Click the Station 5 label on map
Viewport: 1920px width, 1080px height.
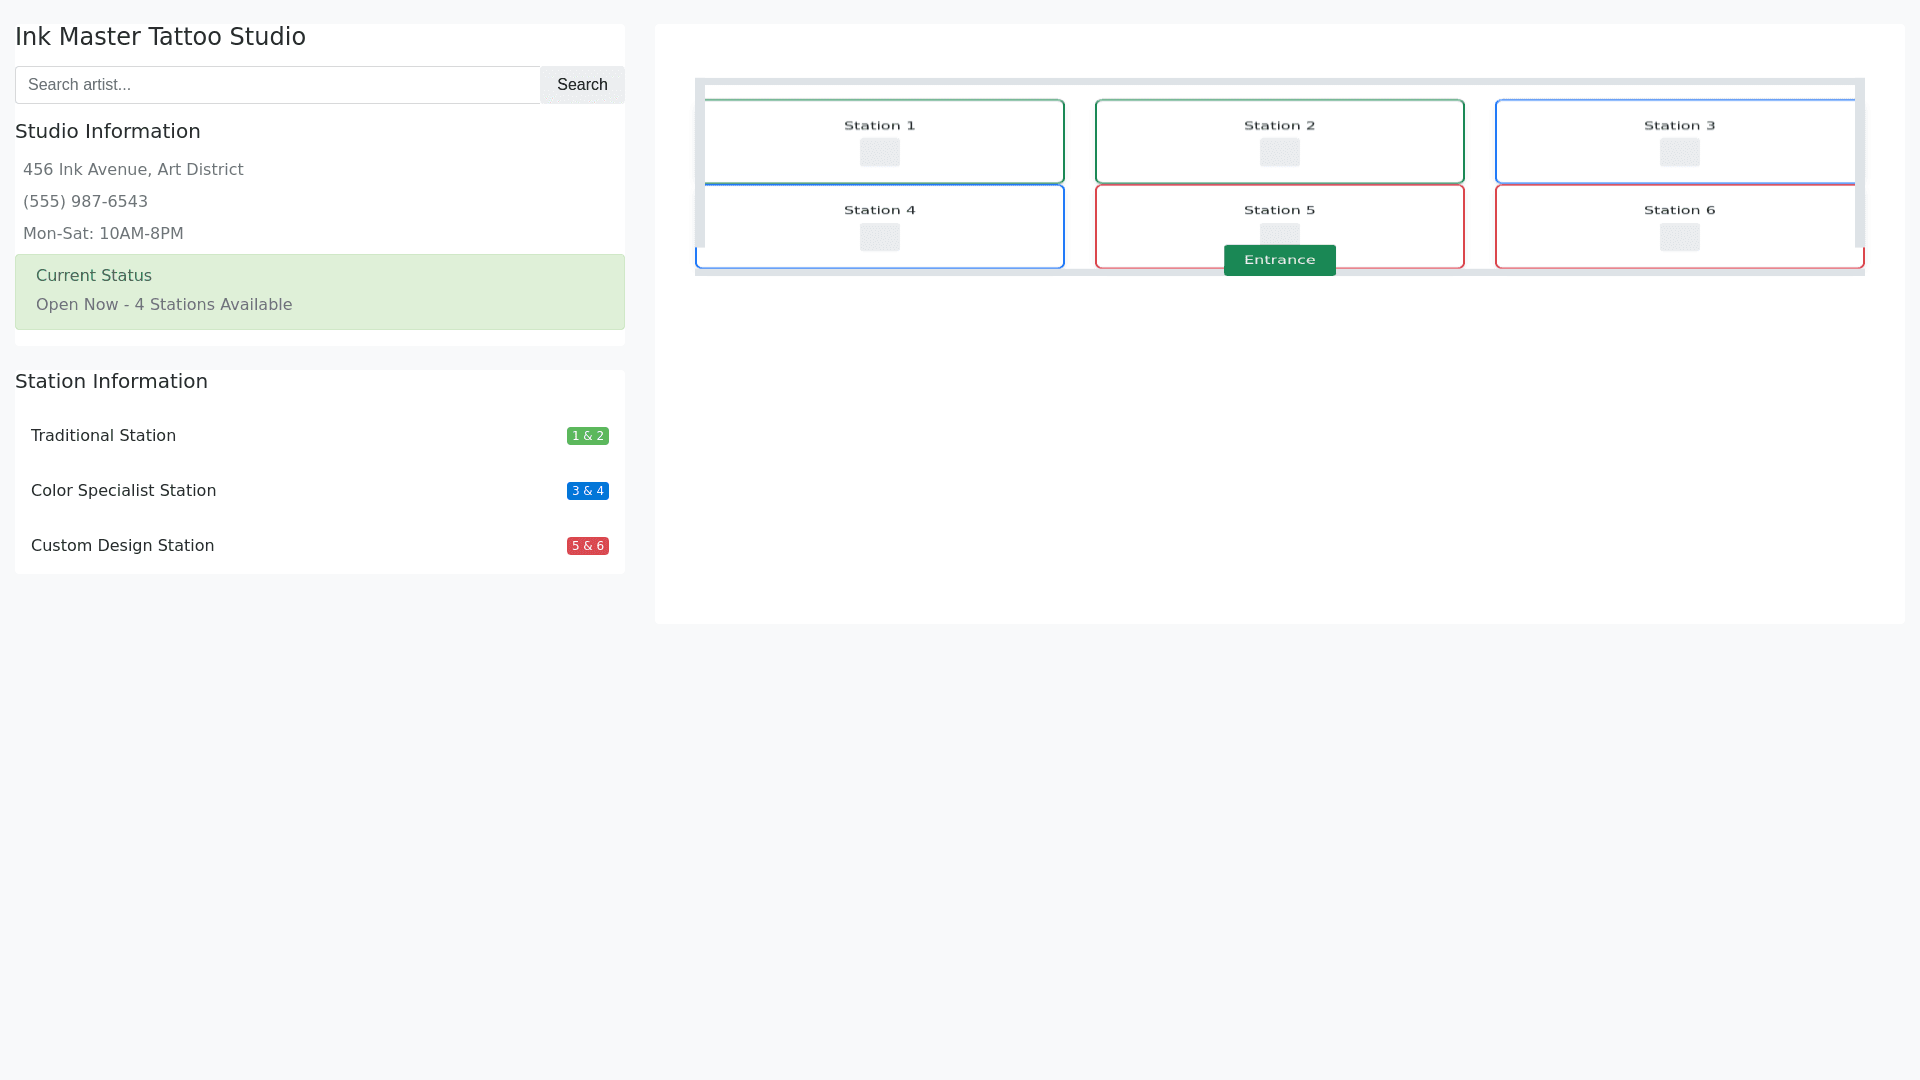1279,210
